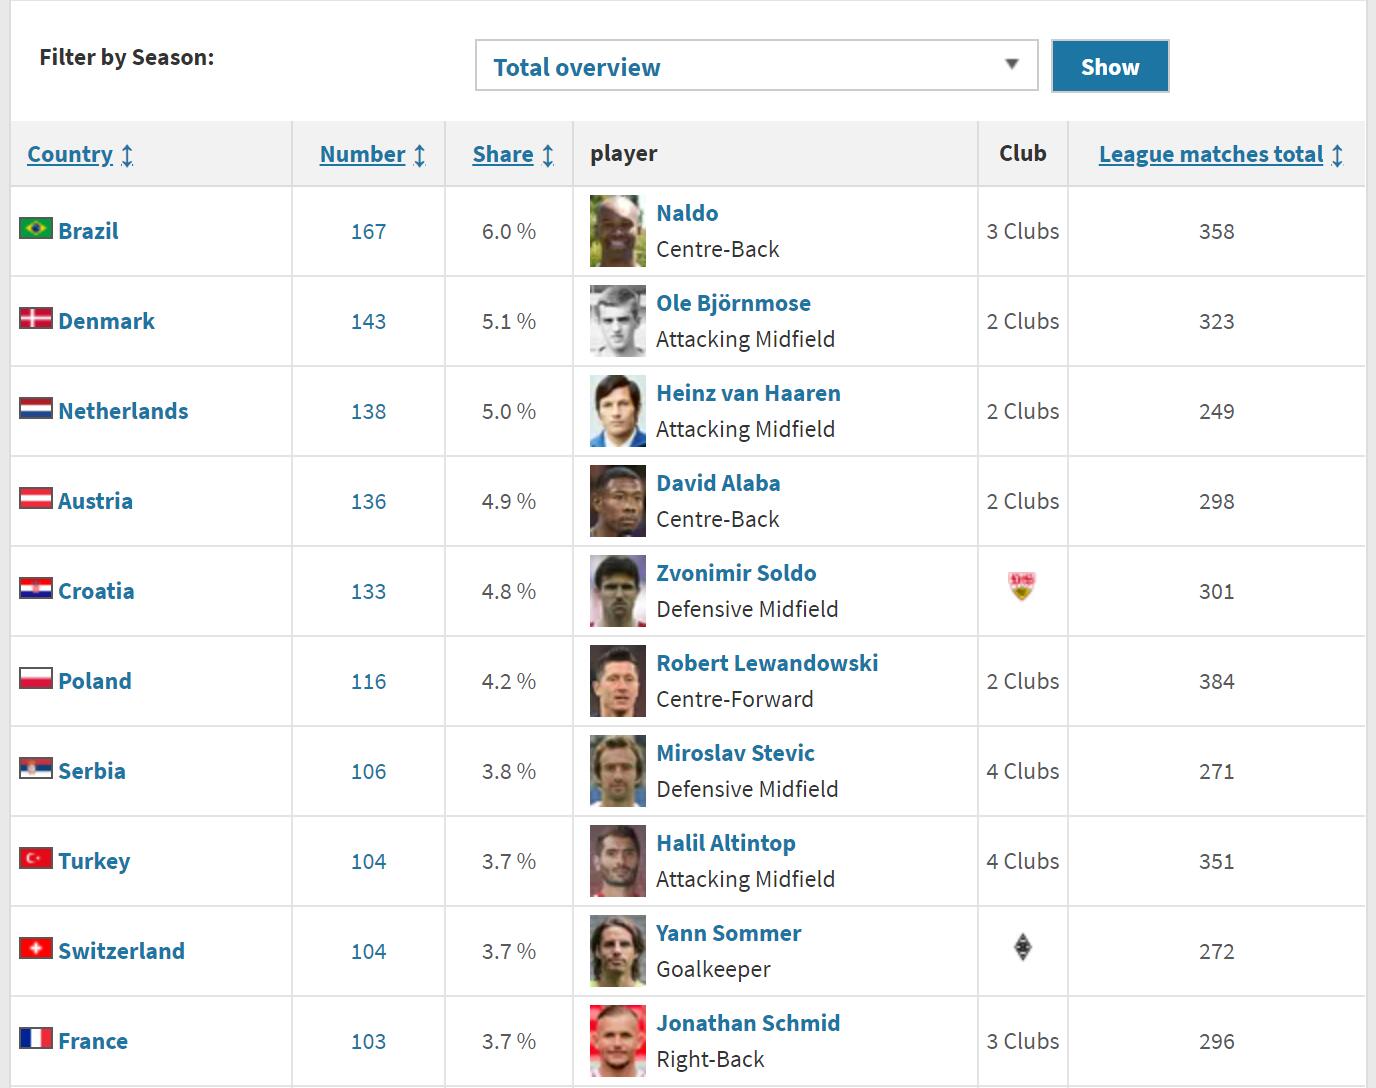Screen dimensions: 1376x1088
Task: Click the Borussia Mönchengladbach club crest
Action: 1022,947
